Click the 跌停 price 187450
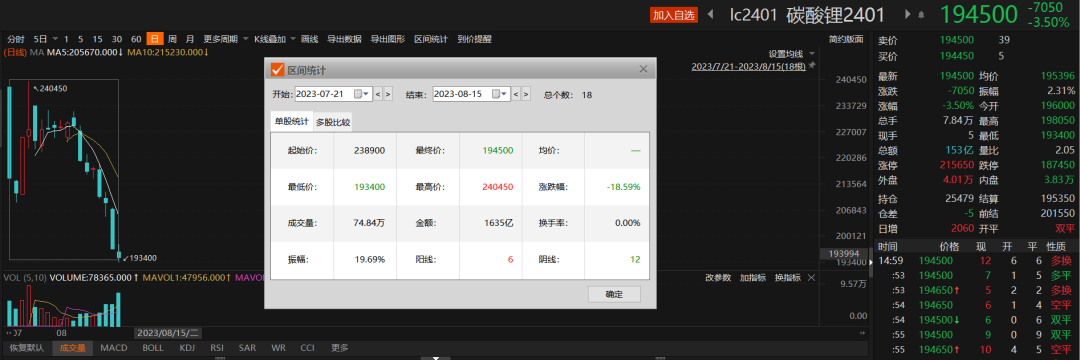 (1057, 165)
